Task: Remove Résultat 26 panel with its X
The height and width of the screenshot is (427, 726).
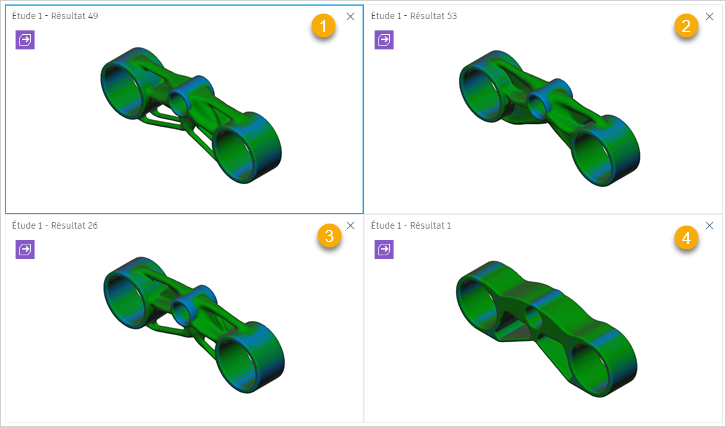Action: pos(350,226)
